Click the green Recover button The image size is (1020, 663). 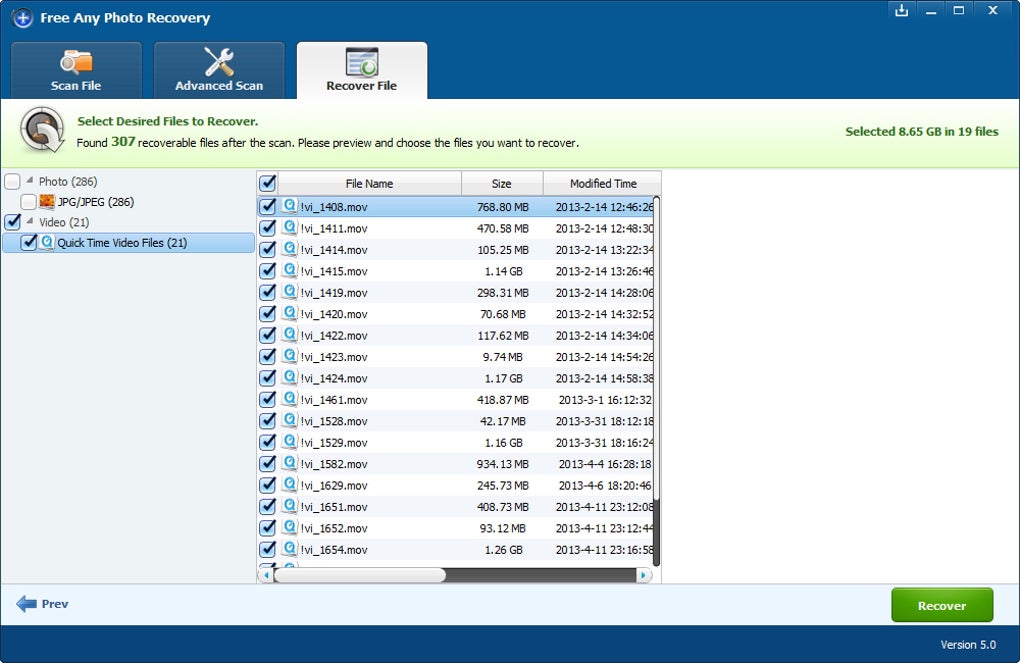click(x=942, y=605)
